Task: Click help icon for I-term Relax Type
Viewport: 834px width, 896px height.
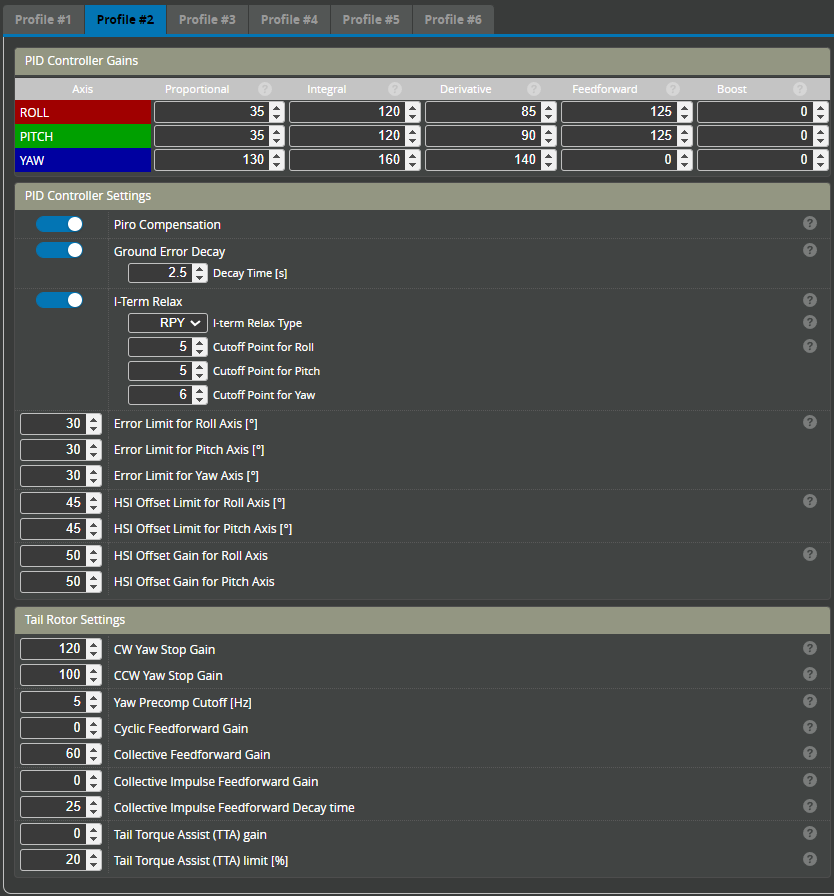Action: 810,322
